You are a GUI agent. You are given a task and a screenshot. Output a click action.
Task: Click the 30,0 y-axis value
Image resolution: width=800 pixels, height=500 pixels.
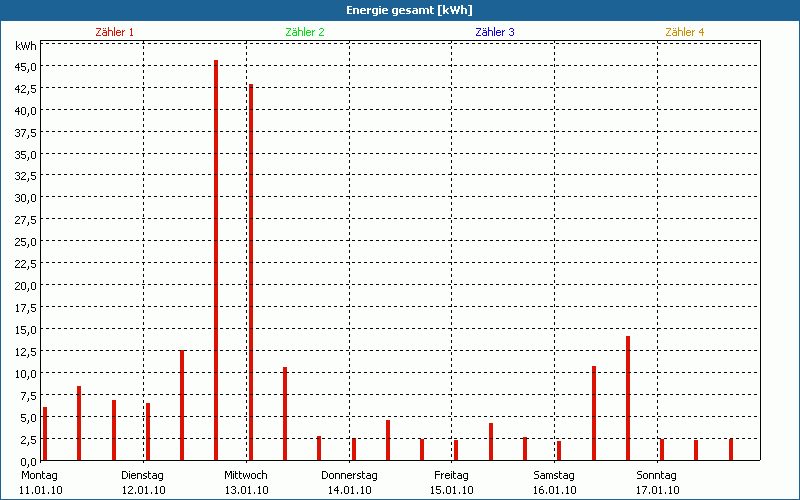tap(26, 198)
